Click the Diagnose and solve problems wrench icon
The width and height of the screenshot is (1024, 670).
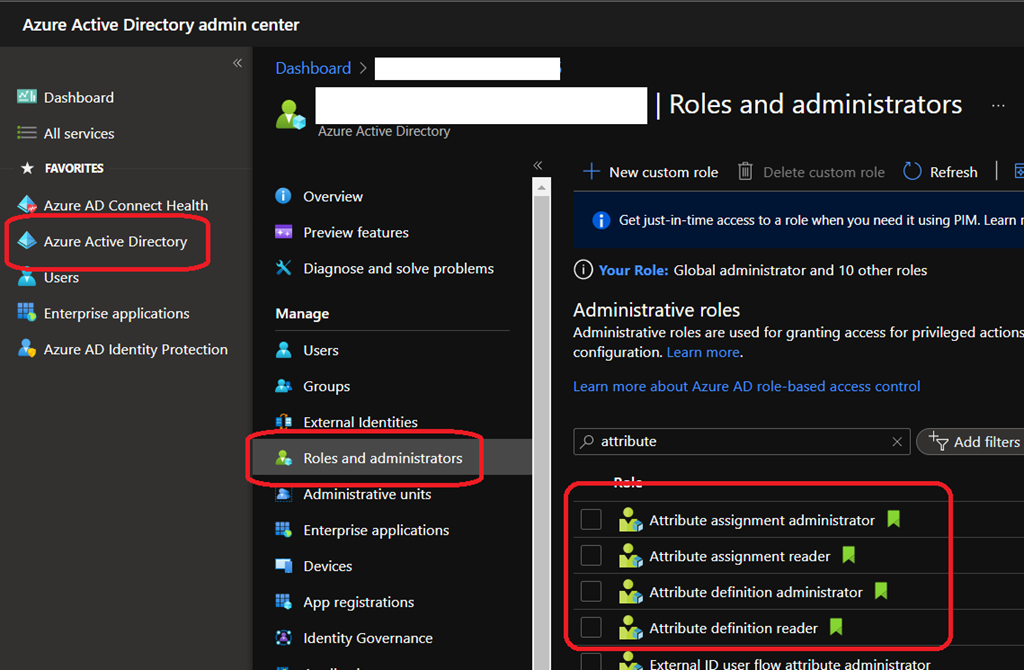(x=284, y=268)
